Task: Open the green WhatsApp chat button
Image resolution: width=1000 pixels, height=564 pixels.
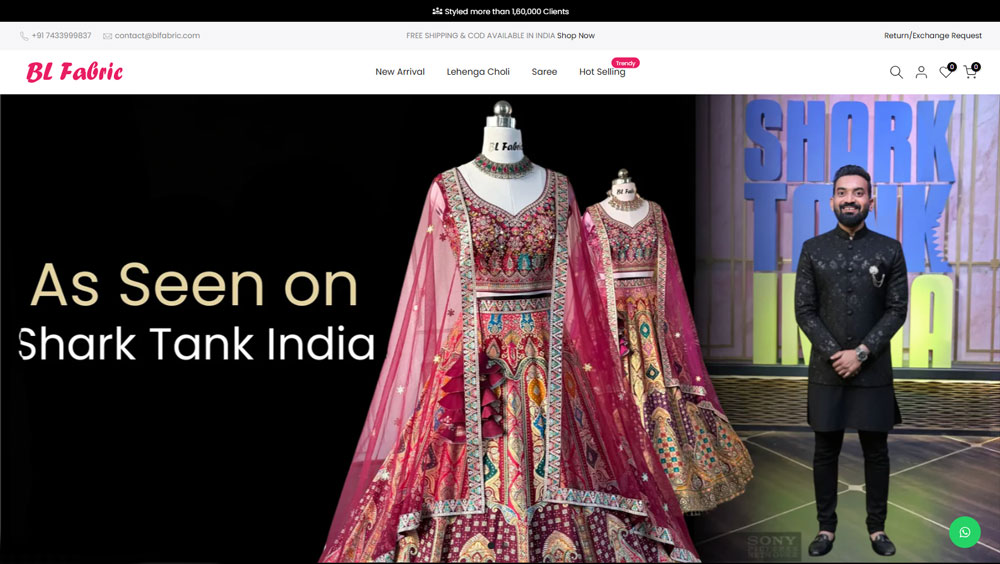Action: (964, 532)
